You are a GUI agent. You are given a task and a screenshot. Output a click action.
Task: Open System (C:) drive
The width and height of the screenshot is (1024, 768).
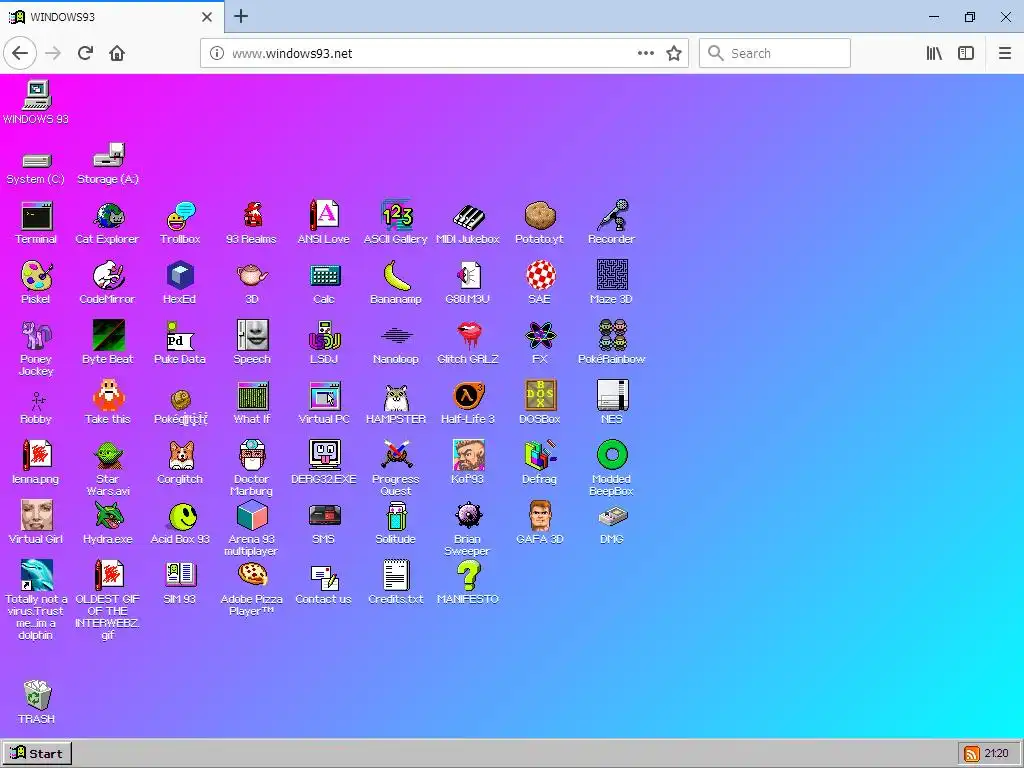pyautogui.click(x=37, y=160)
